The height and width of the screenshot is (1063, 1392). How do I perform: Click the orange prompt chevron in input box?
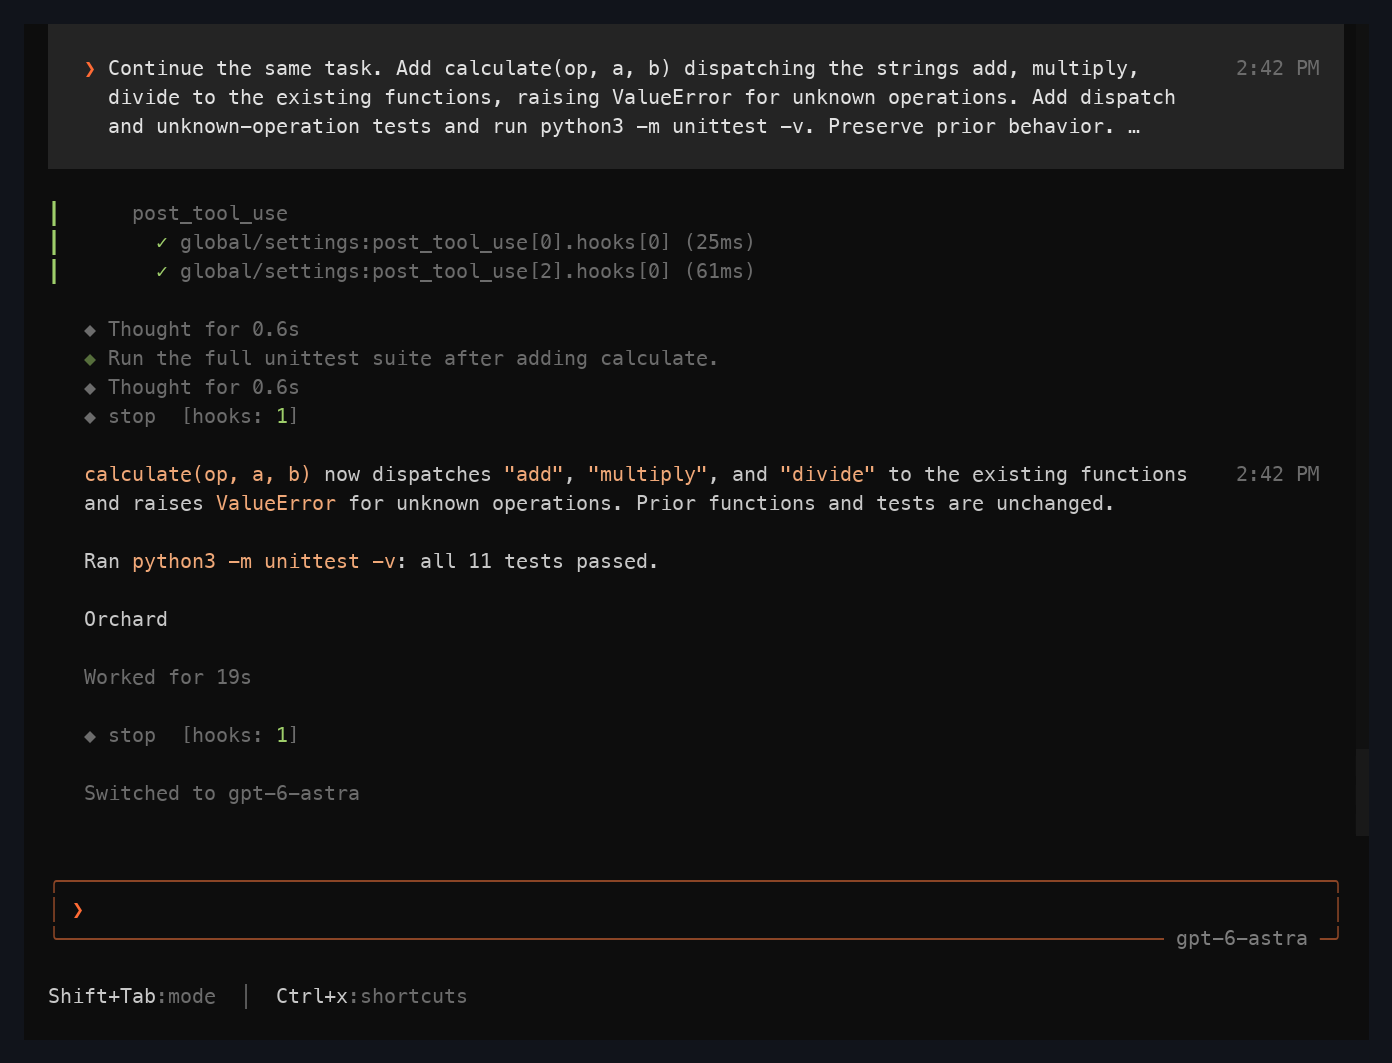(78, 910)
